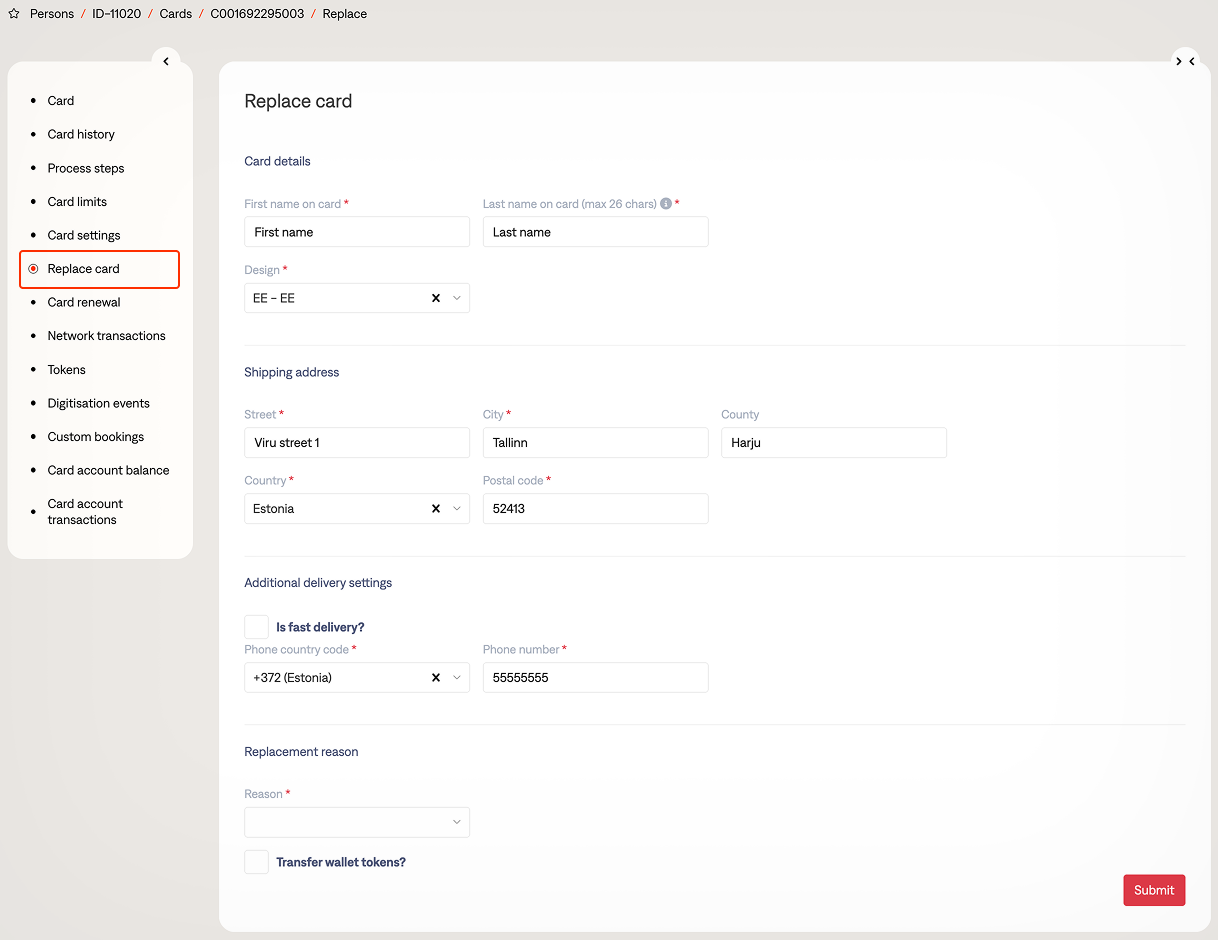Screen dimensions: 1218x940
Task: Click the favorite star icon in breadcrumb
Action: pos(14,14)
